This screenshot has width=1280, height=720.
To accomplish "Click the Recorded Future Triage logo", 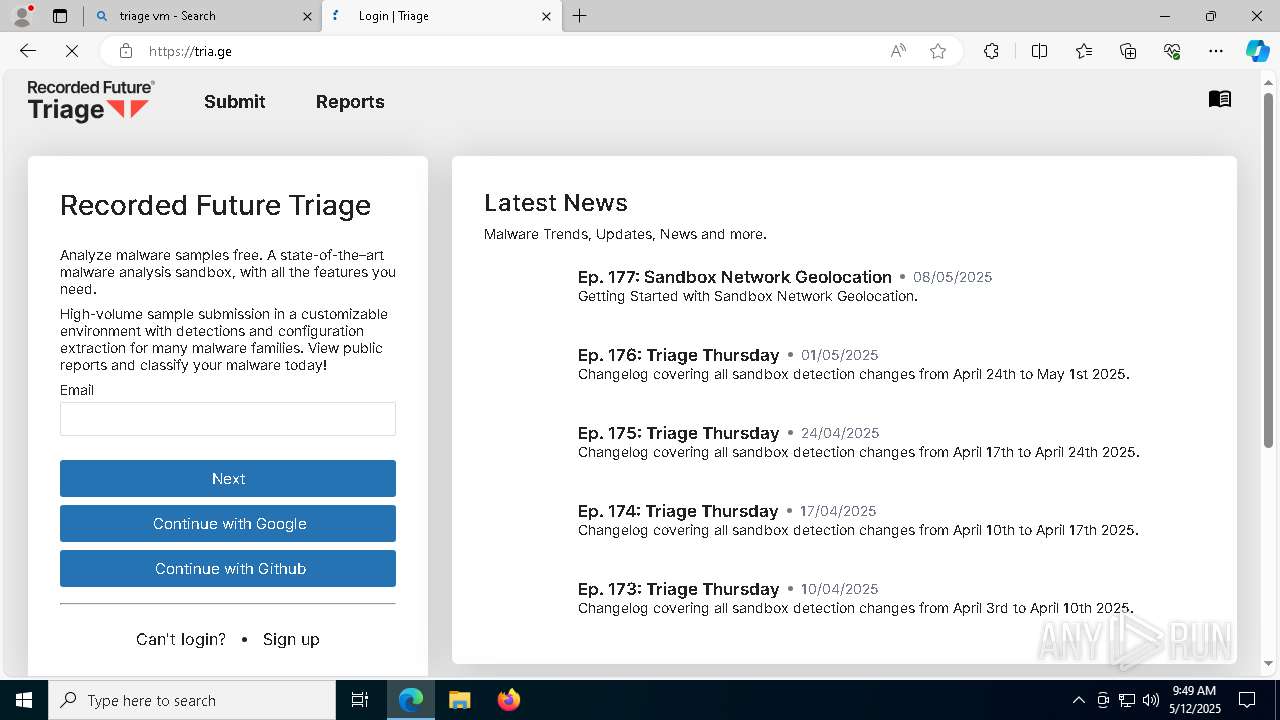I will 91,101.
